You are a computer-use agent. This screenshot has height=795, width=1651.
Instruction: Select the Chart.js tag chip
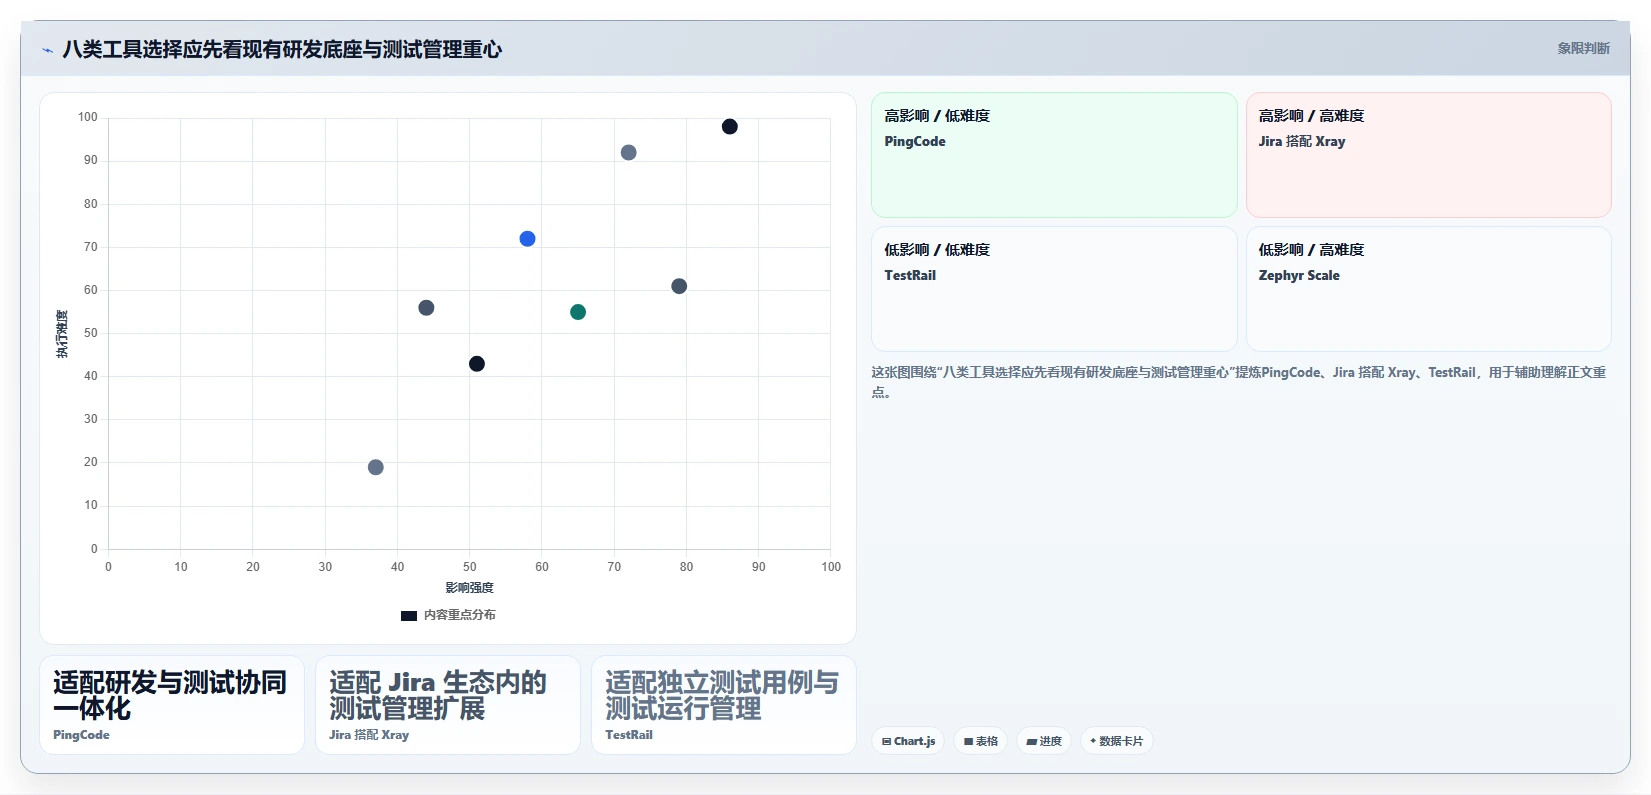click(x=908, y=741)
